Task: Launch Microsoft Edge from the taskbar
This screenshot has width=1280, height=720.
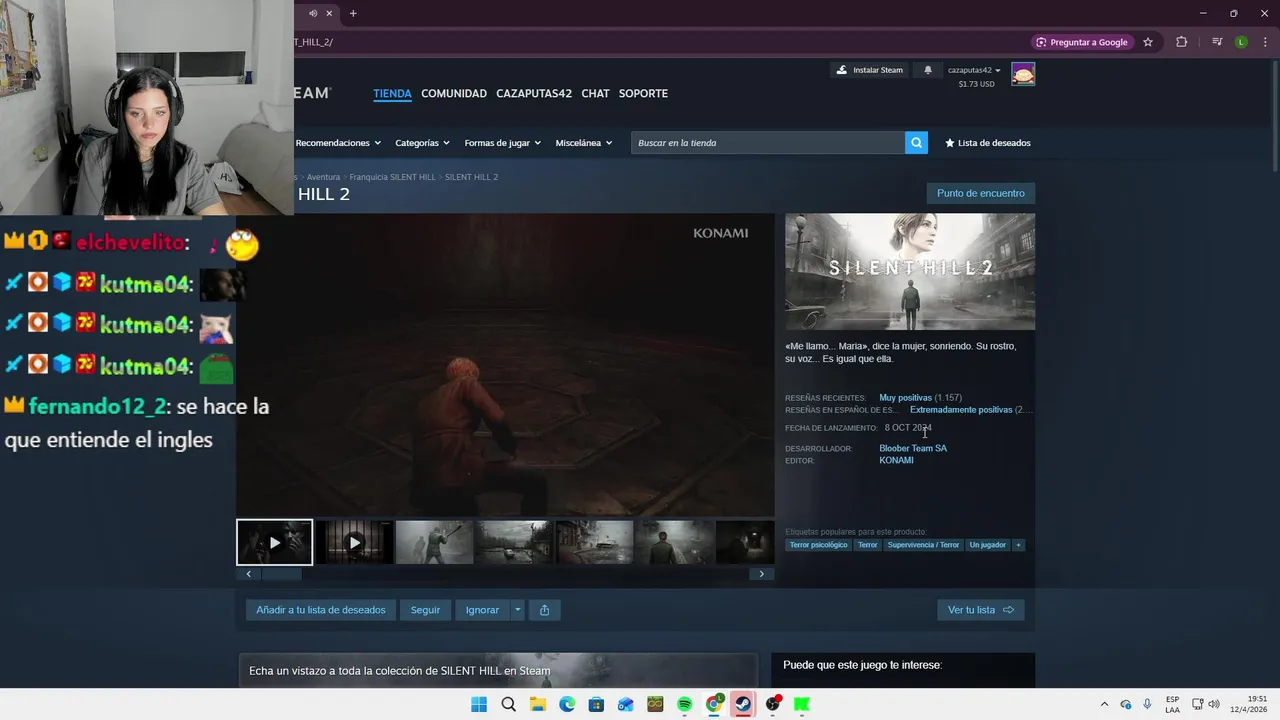Action: pos(567,704)
